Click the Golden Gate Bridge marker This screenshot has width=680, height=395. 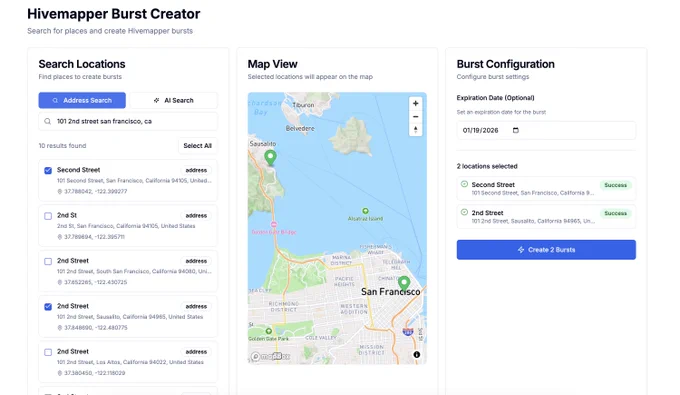274,224
